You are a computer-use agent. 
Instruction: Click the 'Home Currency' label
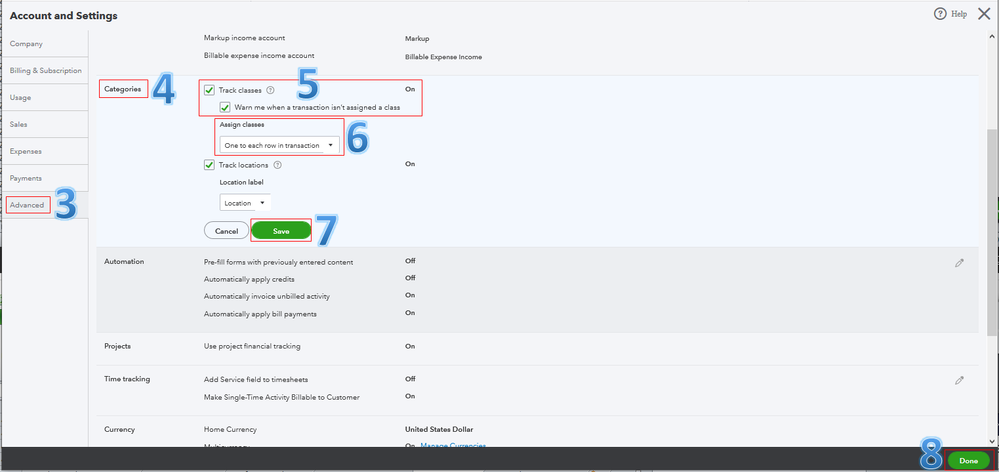click(230, 429)
